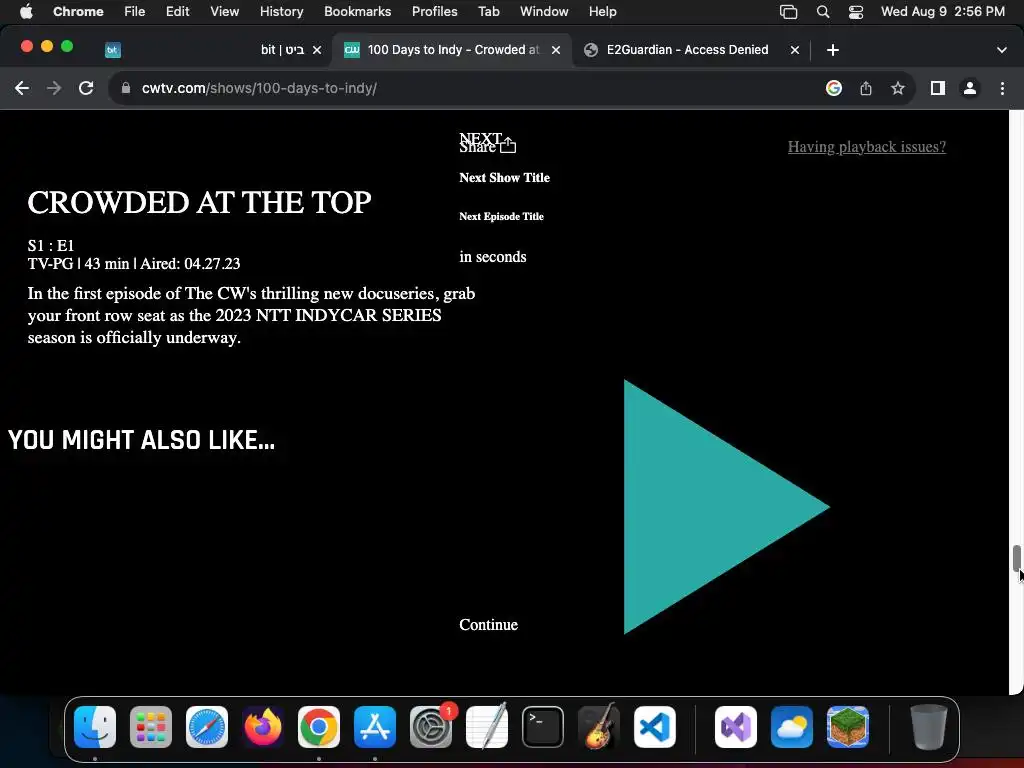Open the Chrome application menu

tap(78, 12)
